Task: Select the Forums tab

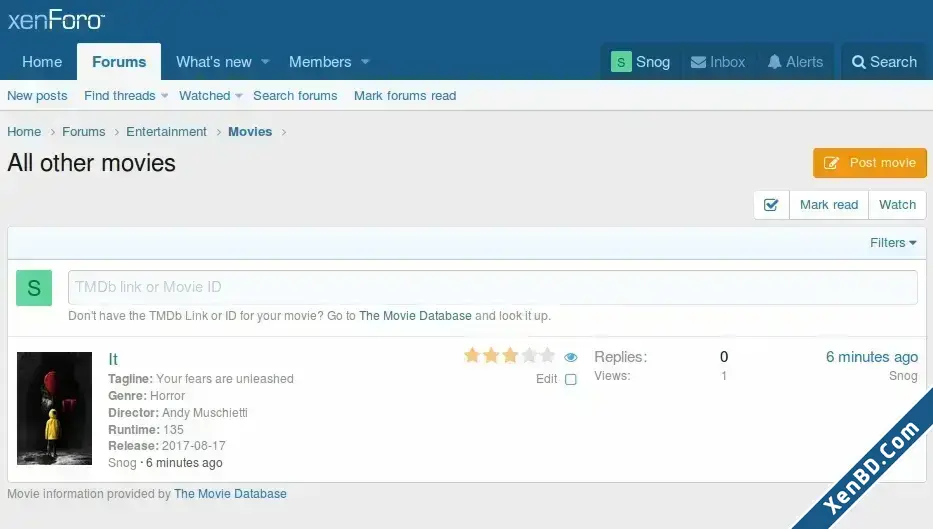Action: coord(119,62)
